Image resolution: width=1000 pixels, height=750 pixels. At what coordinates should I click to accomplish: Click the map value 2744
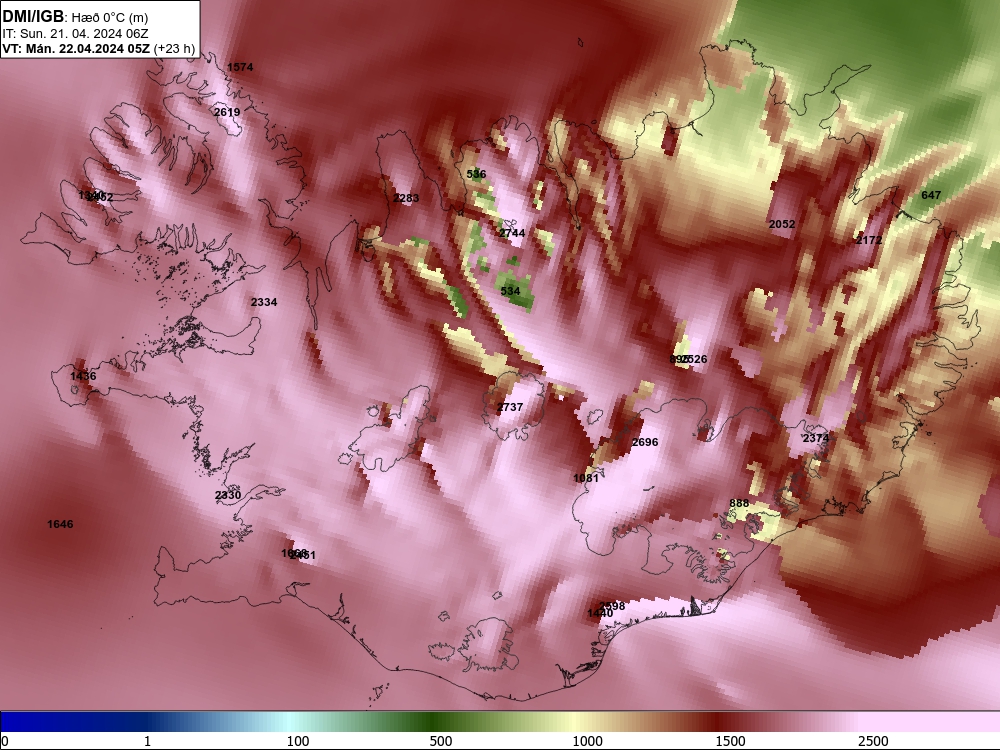(x=512, y=233)
